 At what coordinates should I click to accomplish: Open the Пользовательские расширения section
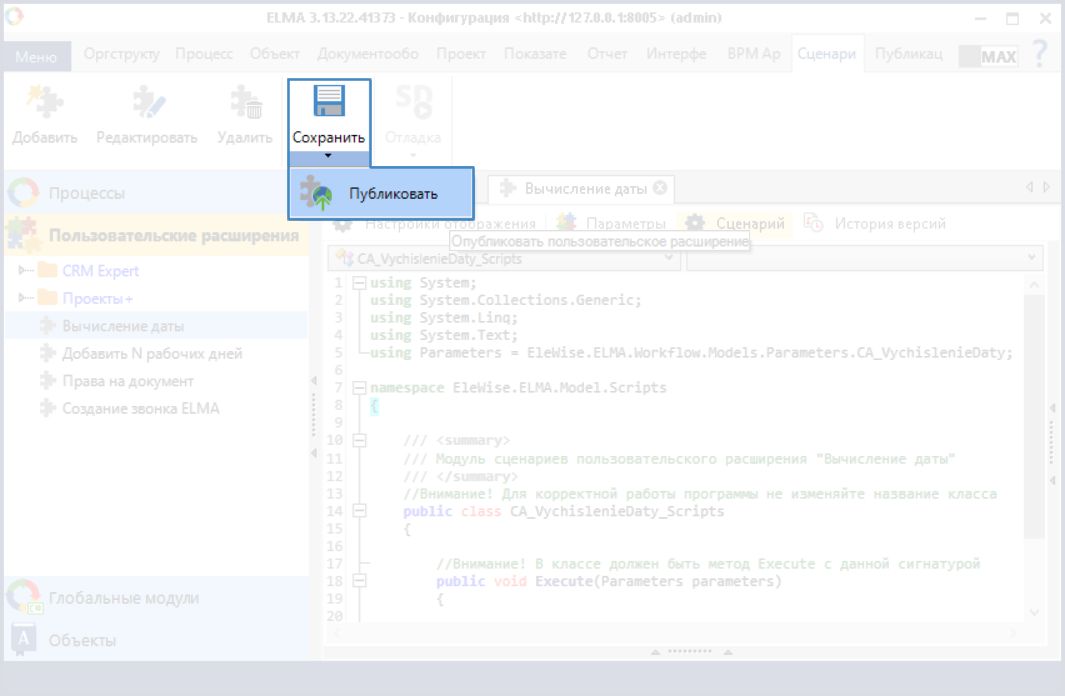pos(156,236)
